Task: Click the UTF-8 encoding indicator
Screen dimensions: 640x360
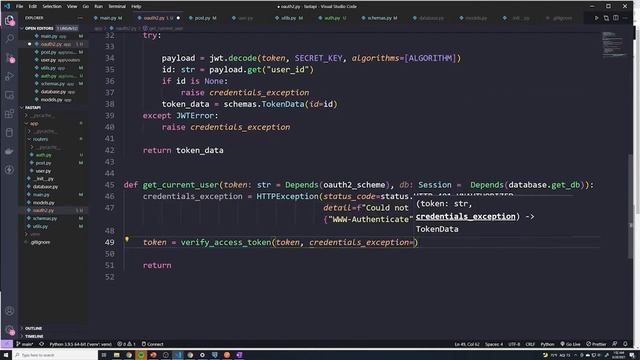Action: pos(514,344)
